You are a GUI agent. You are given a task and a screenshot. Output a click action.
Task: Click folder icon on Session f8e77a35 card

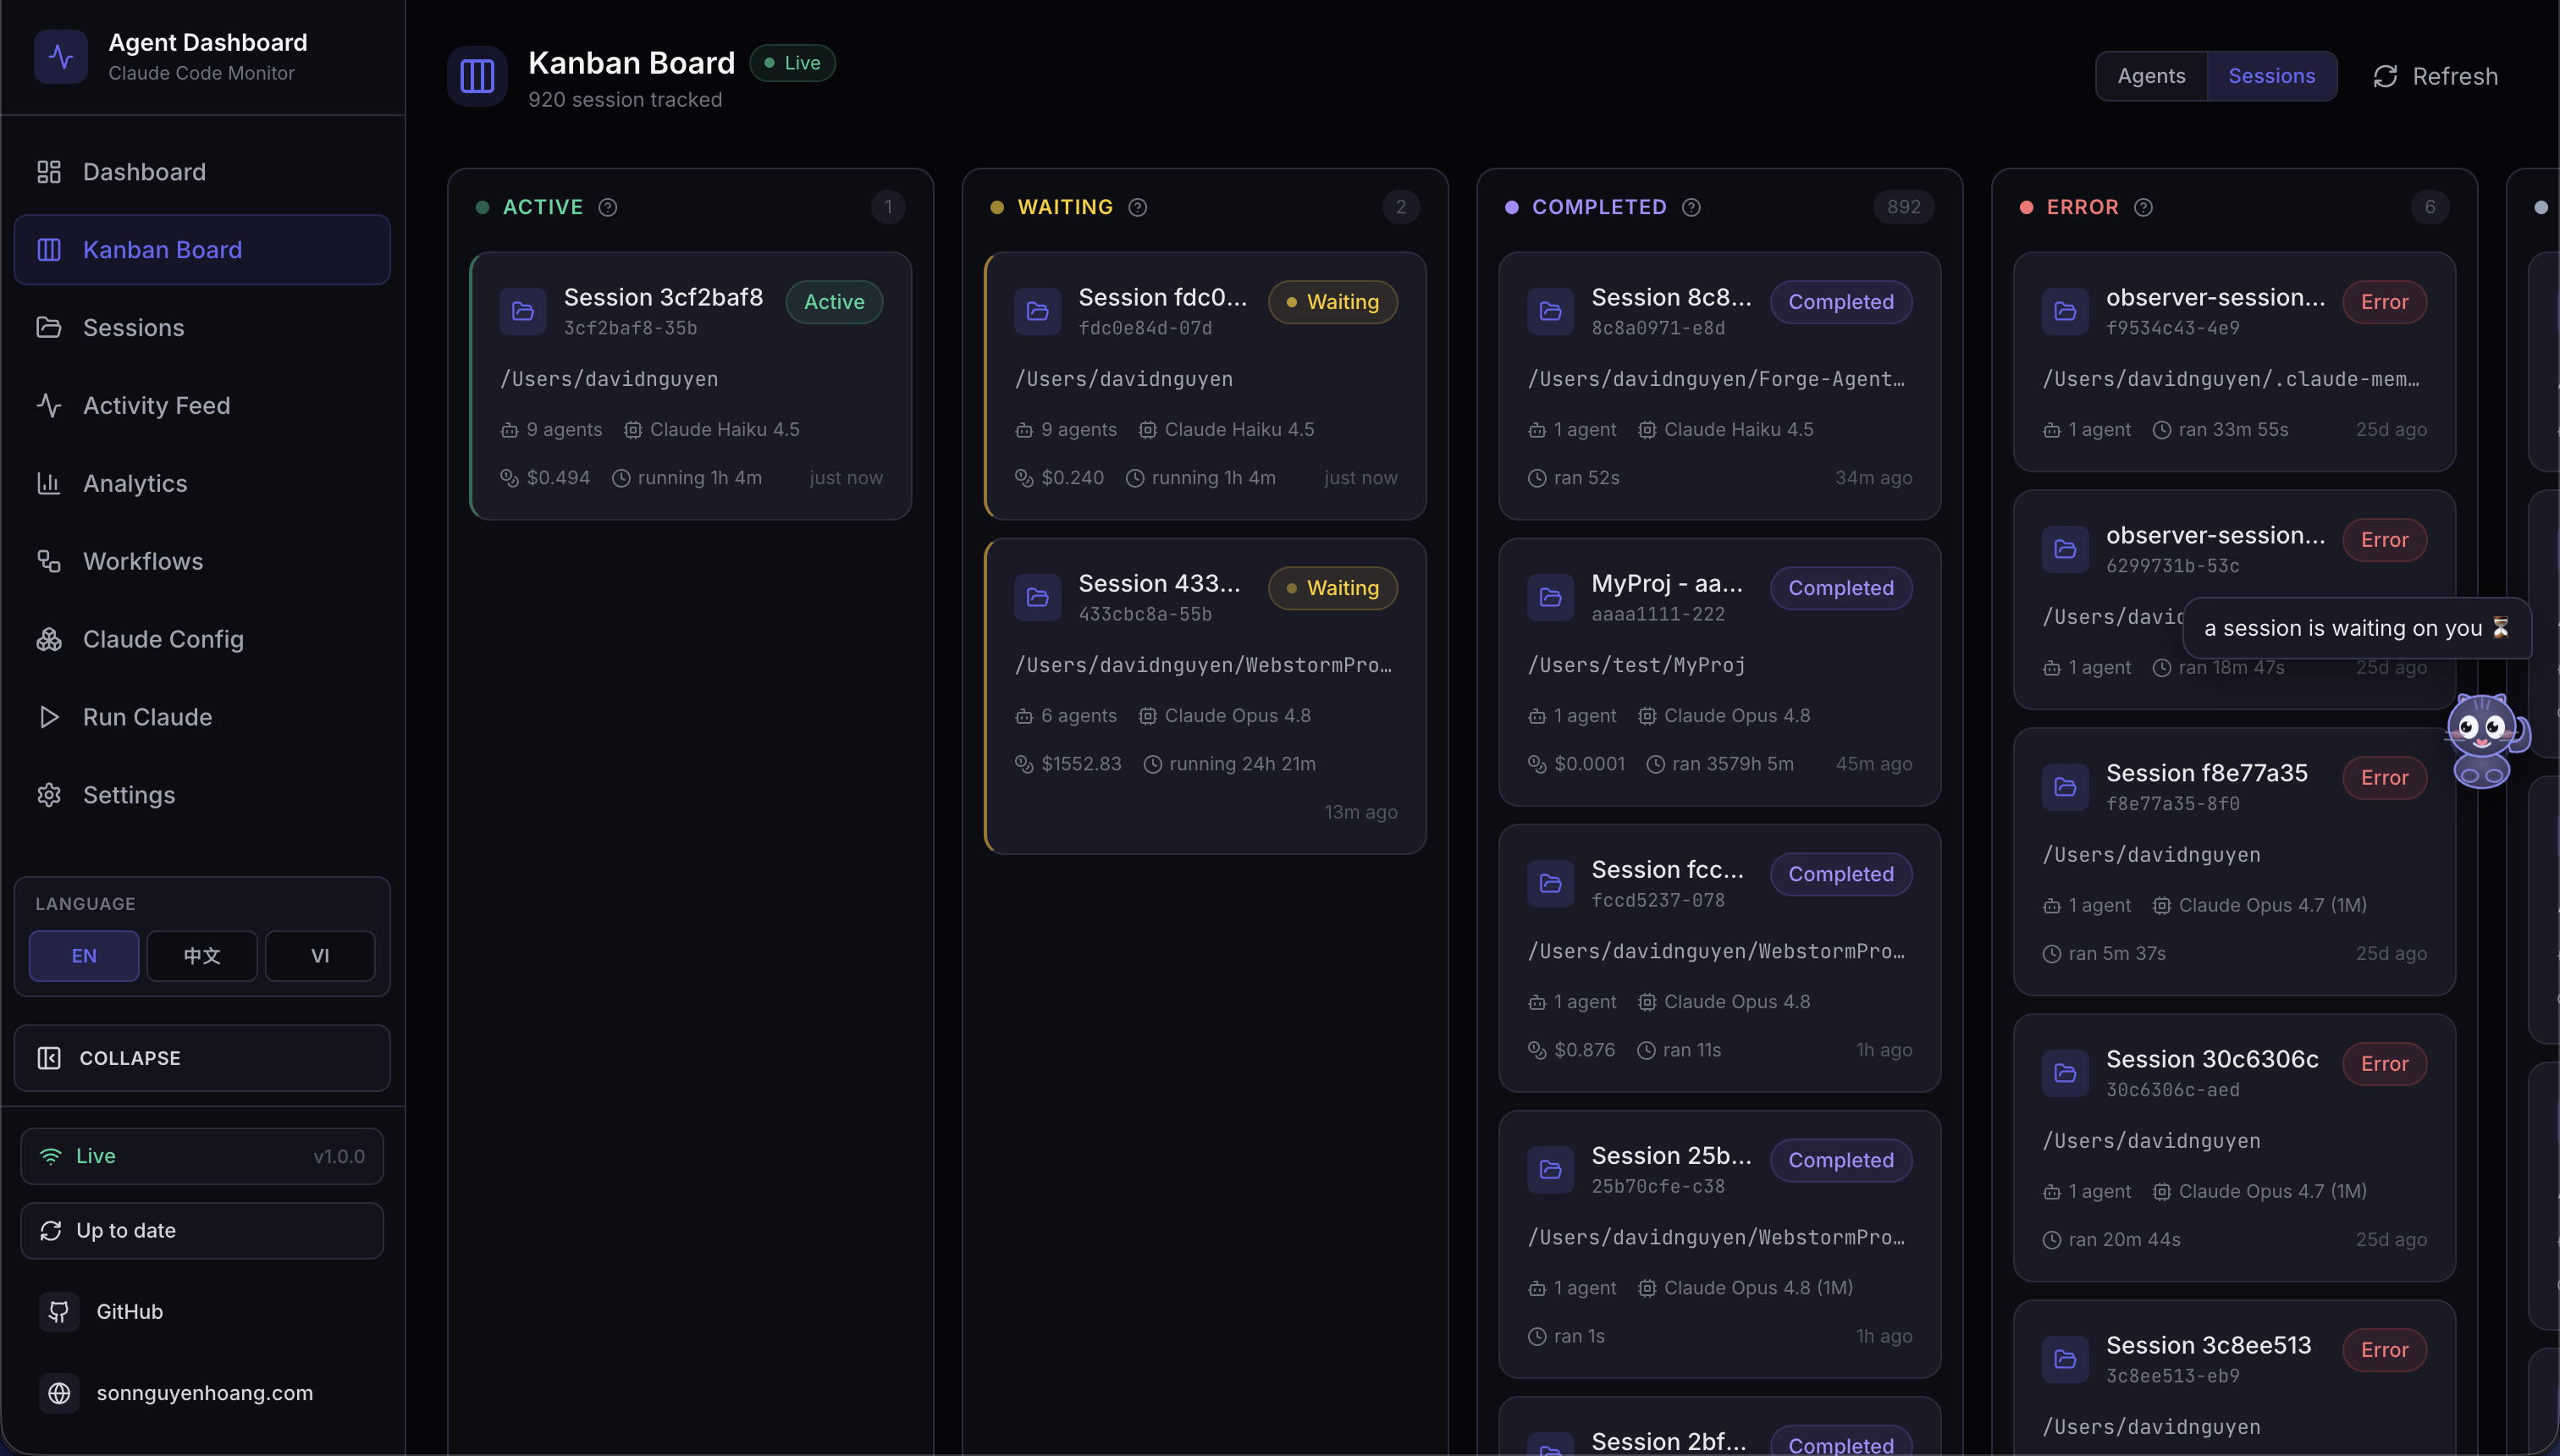coord(2065,787)
